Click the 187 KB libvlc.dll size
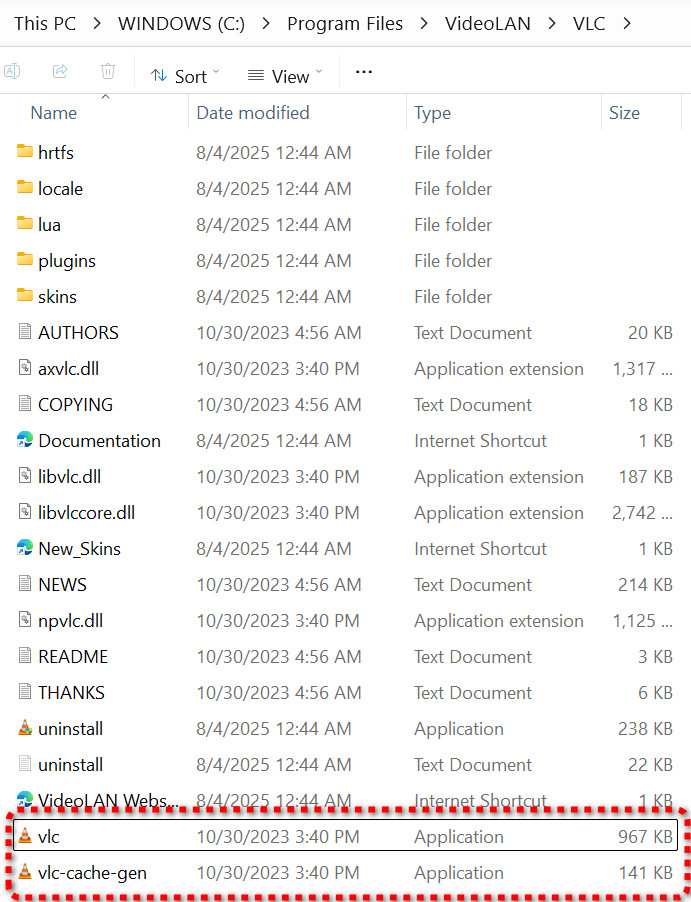 point(646,477)
